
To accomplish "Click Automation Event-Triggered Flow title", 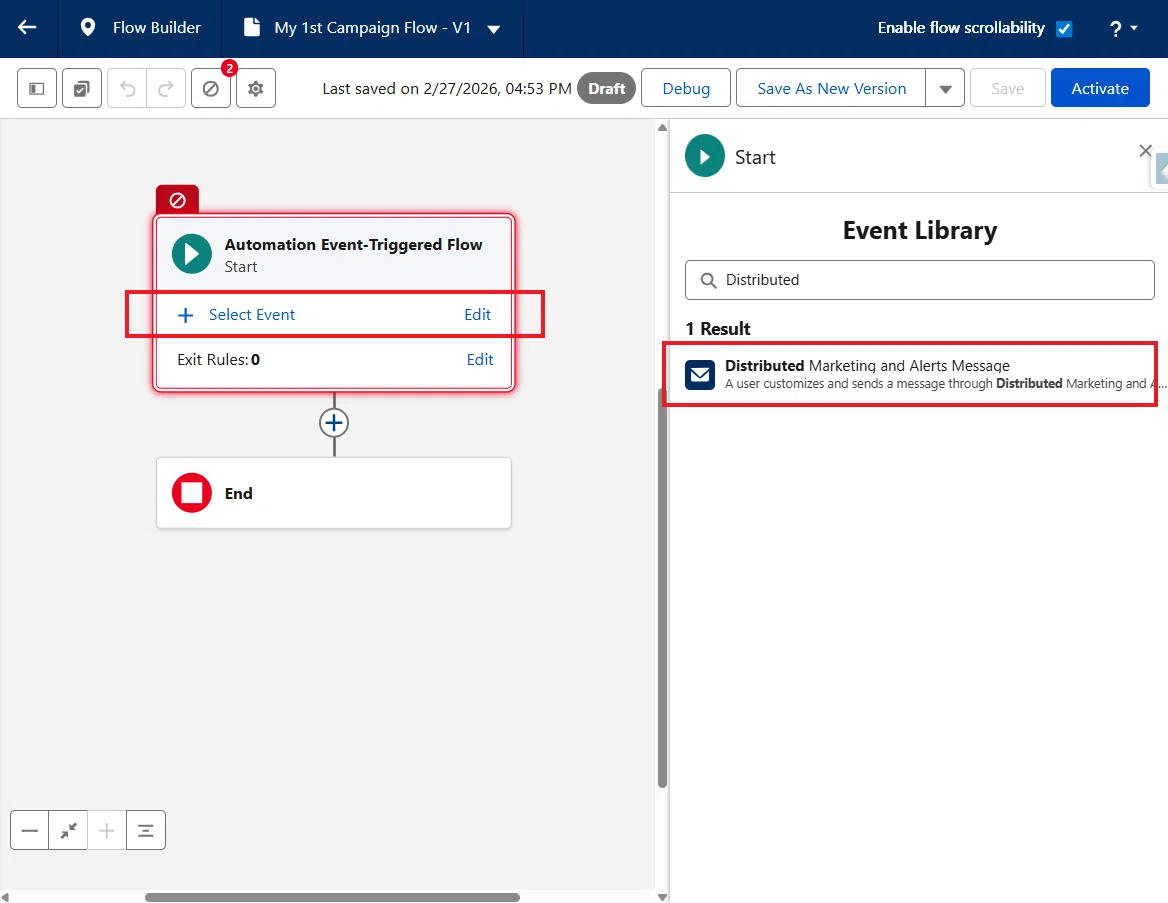I will [x=353, y=244].
